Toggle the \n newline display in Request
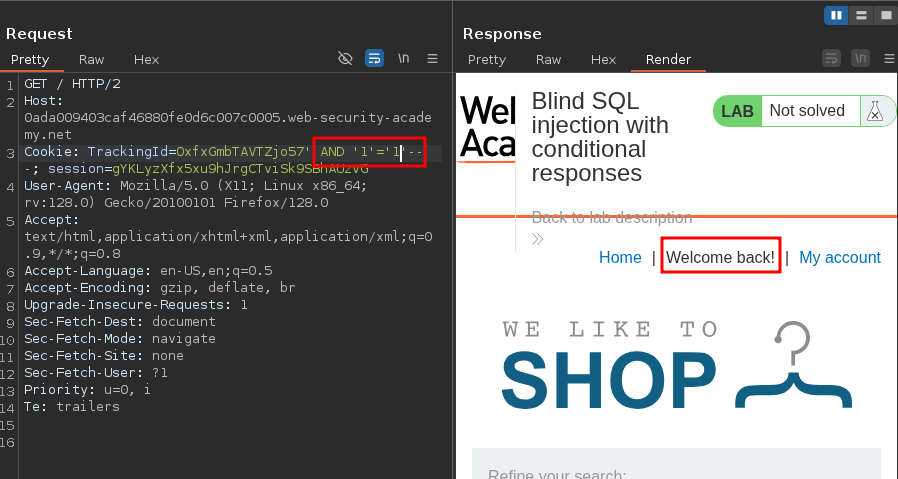Viewport: 898px width, 479px height. [x=404, y=59]
